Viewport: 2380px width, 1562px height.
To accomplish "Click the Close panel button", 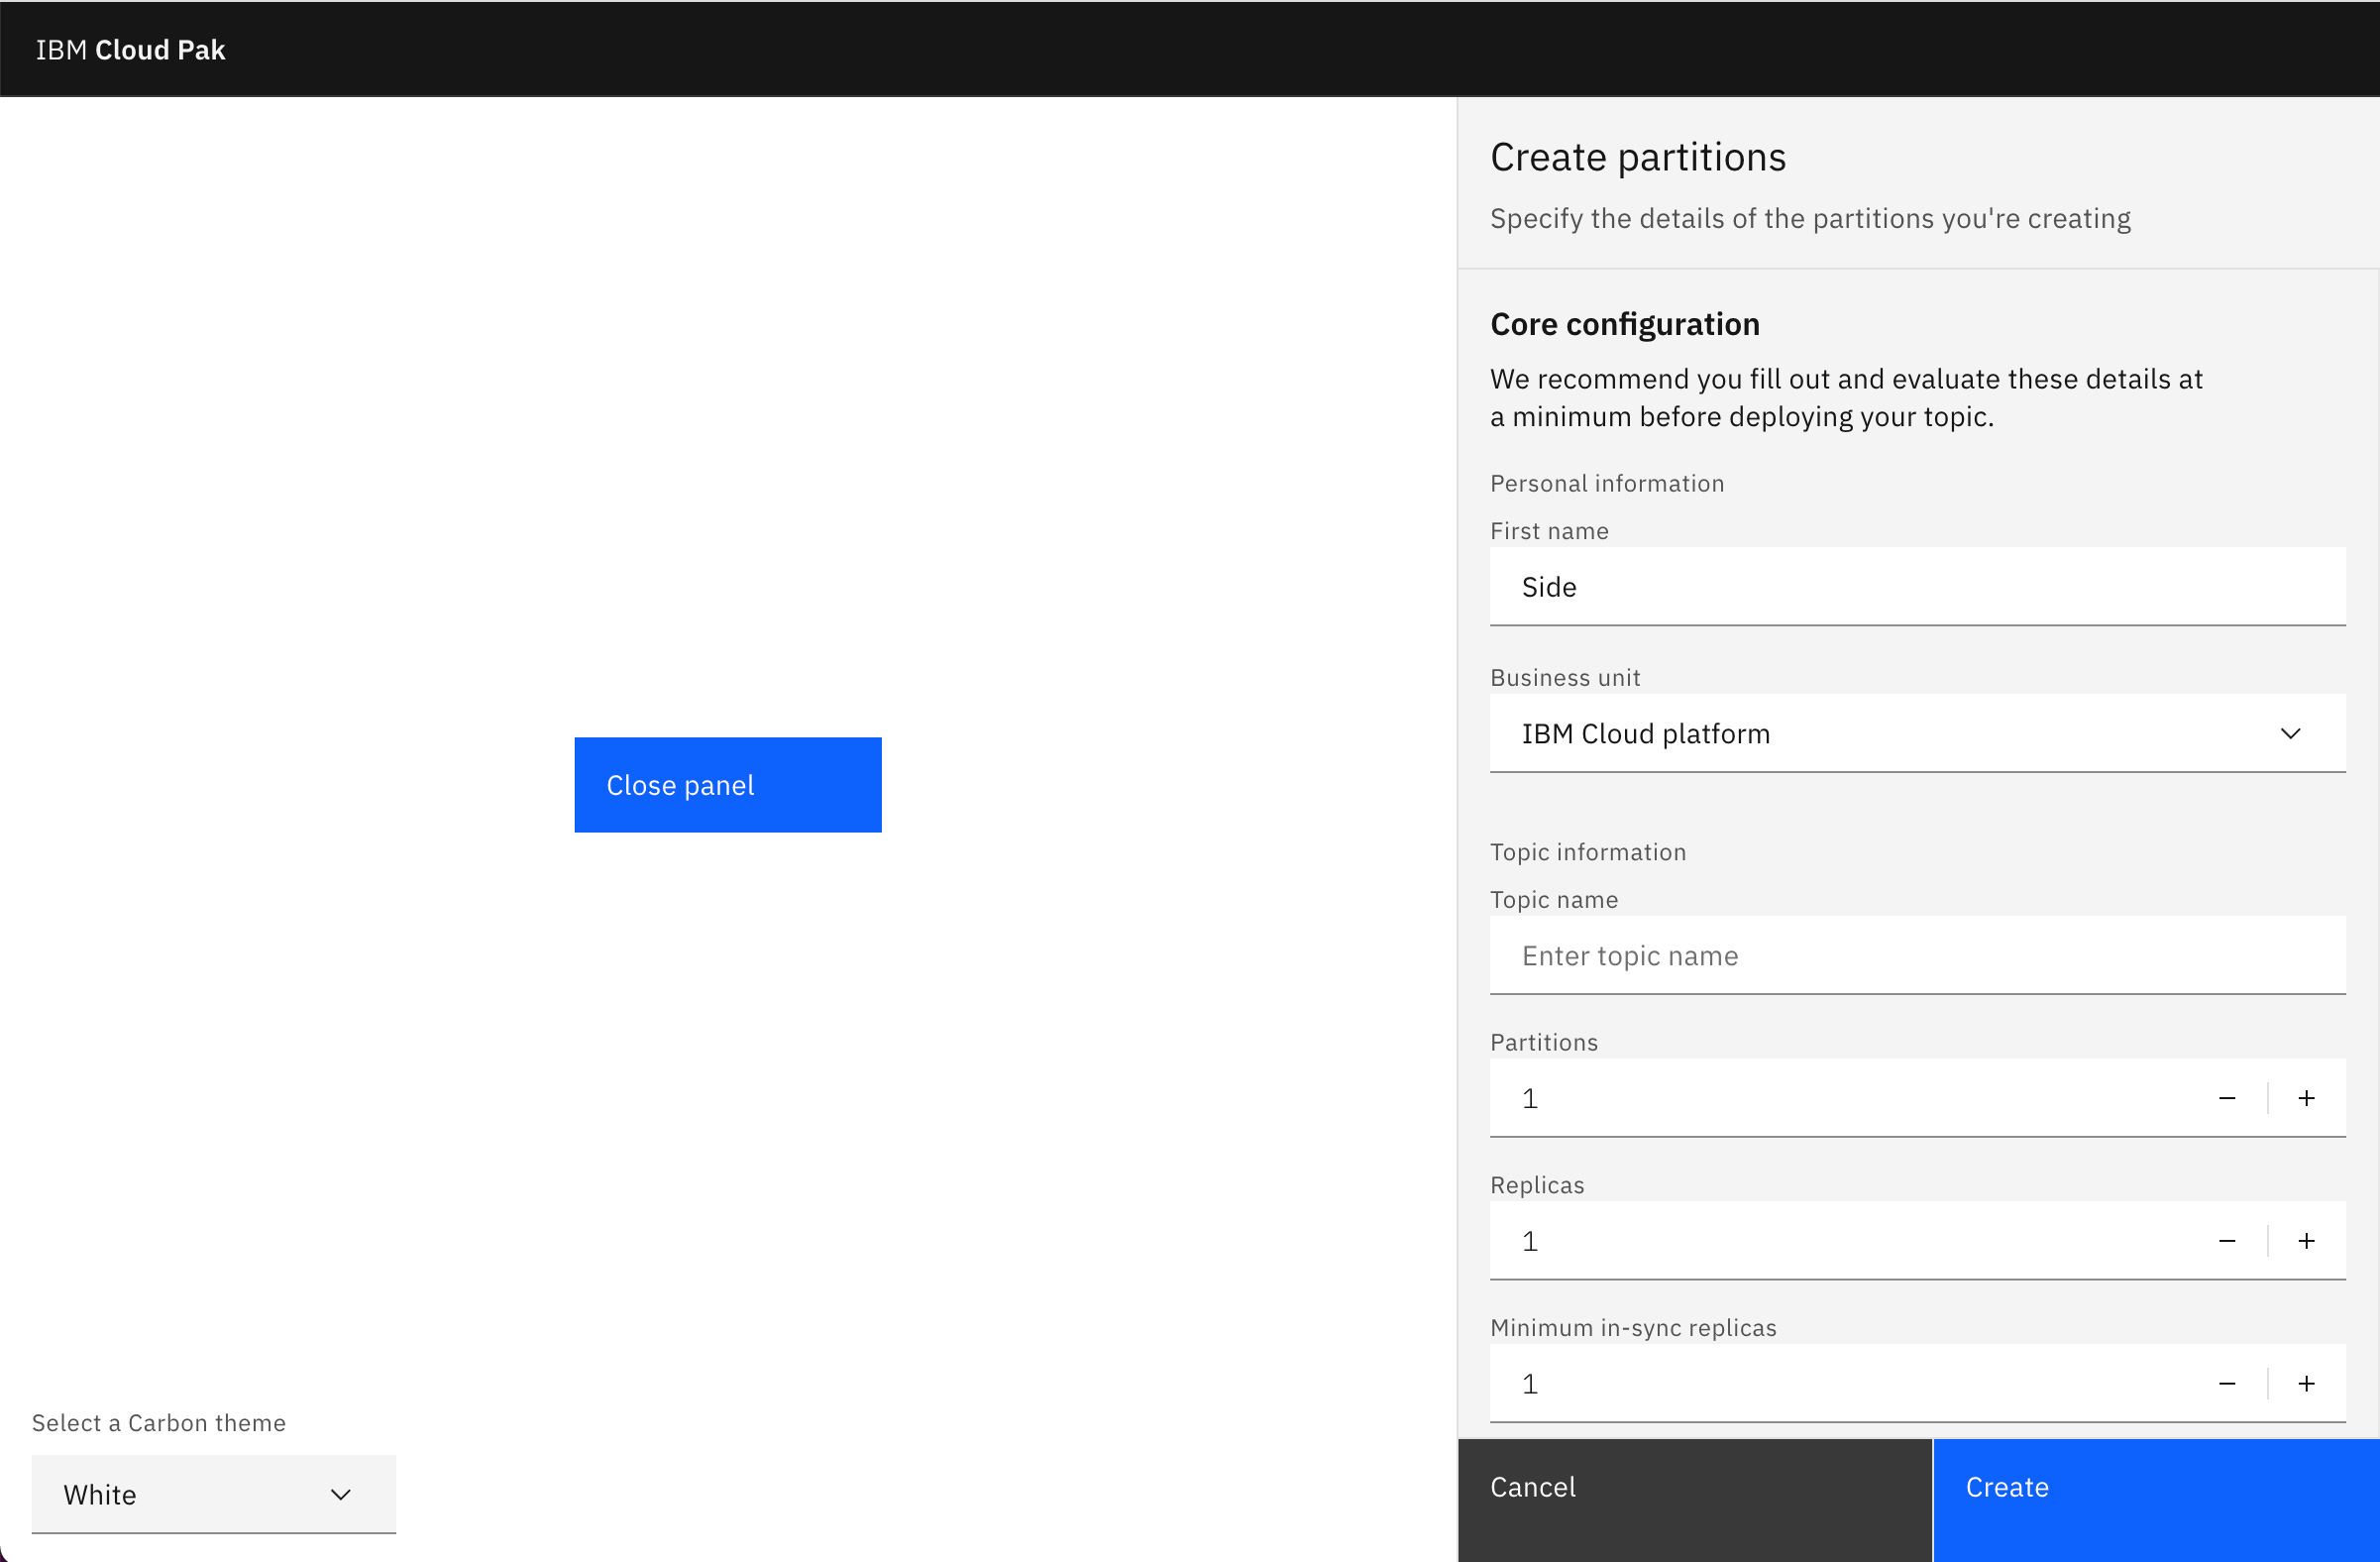I will point(727,784).
